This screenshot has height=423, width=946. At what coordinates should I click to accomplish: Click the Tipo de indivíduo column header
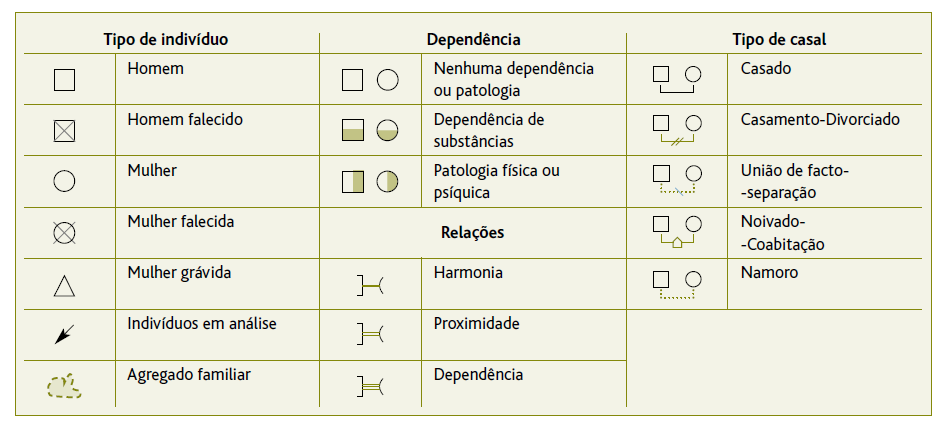click(x=166, y=40)
